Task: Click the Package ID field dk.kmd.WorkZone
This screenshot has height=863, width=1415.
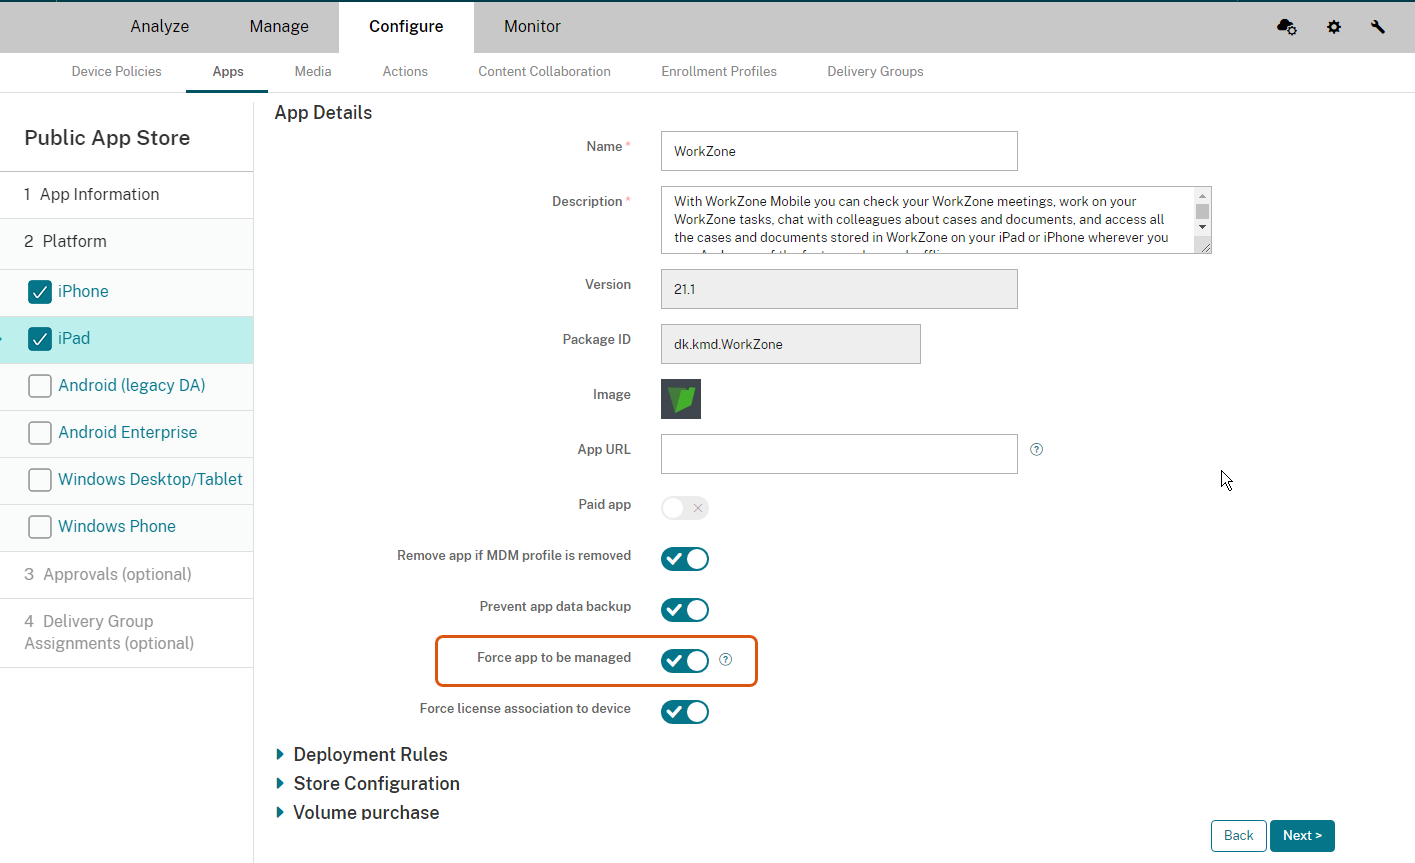Action: (791, 344)
